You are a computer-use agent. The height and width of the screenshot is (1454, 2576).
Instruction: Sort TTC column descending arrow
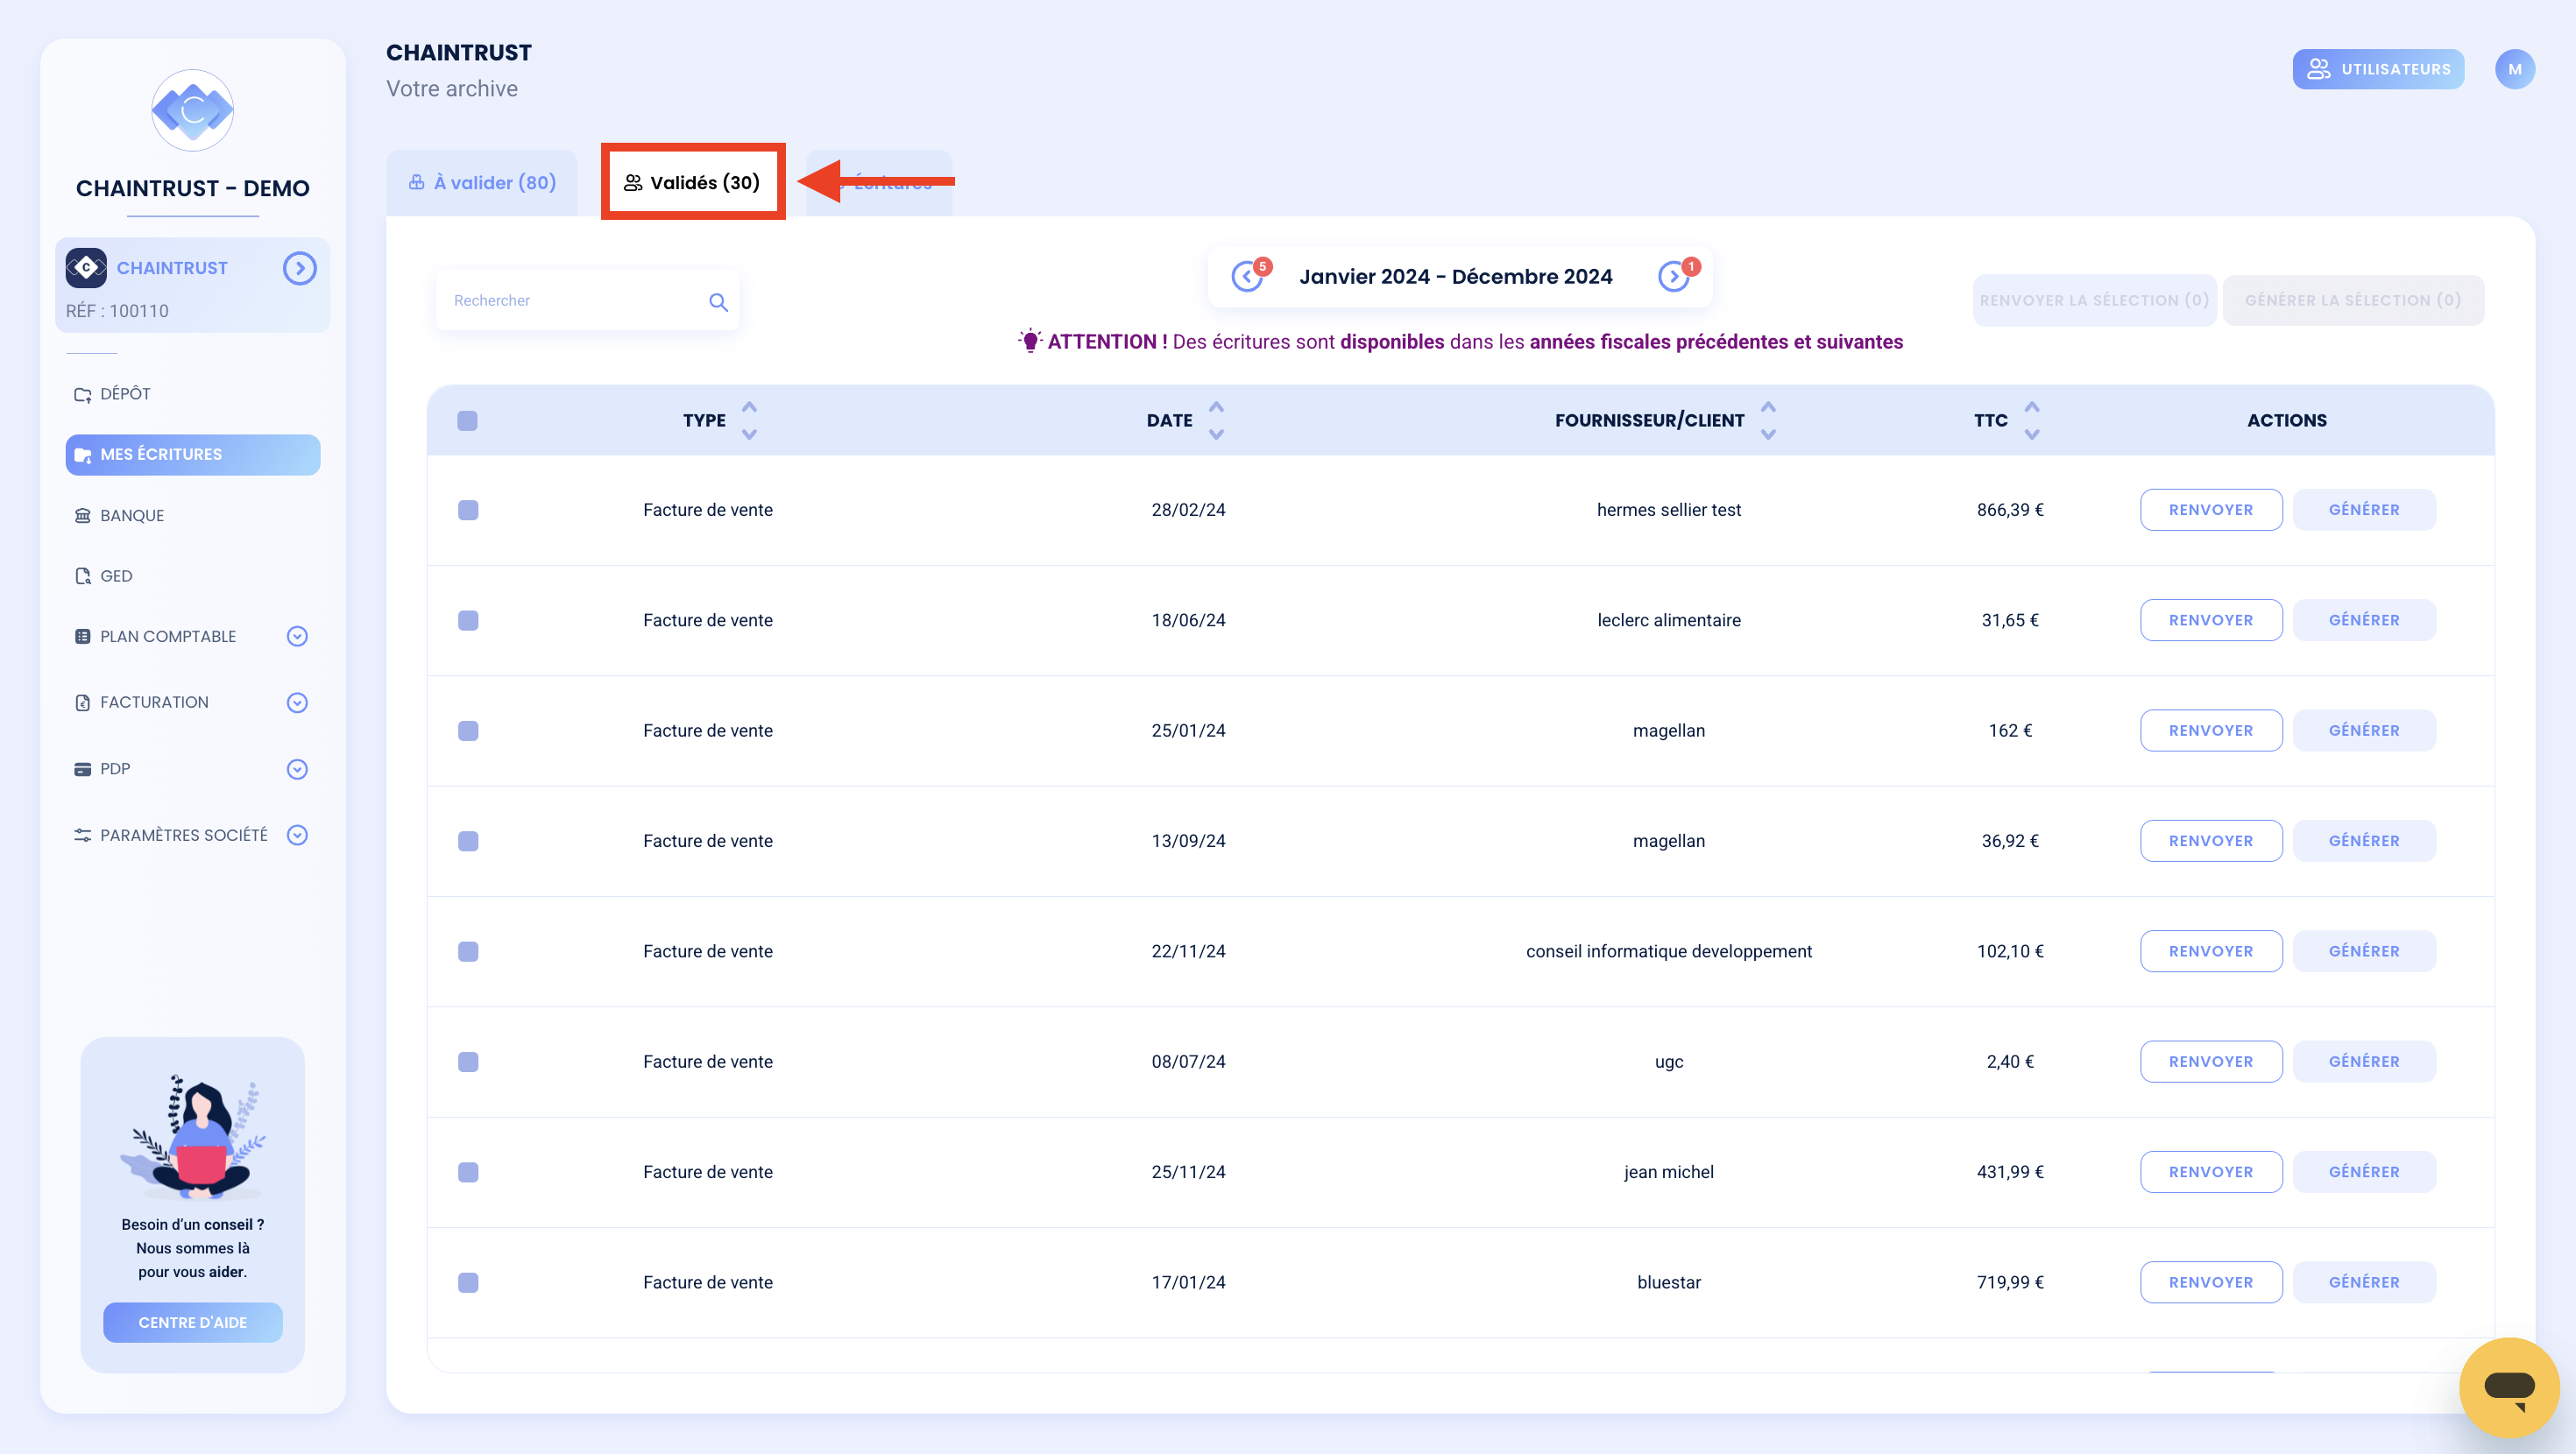[x=2032, y=434]
